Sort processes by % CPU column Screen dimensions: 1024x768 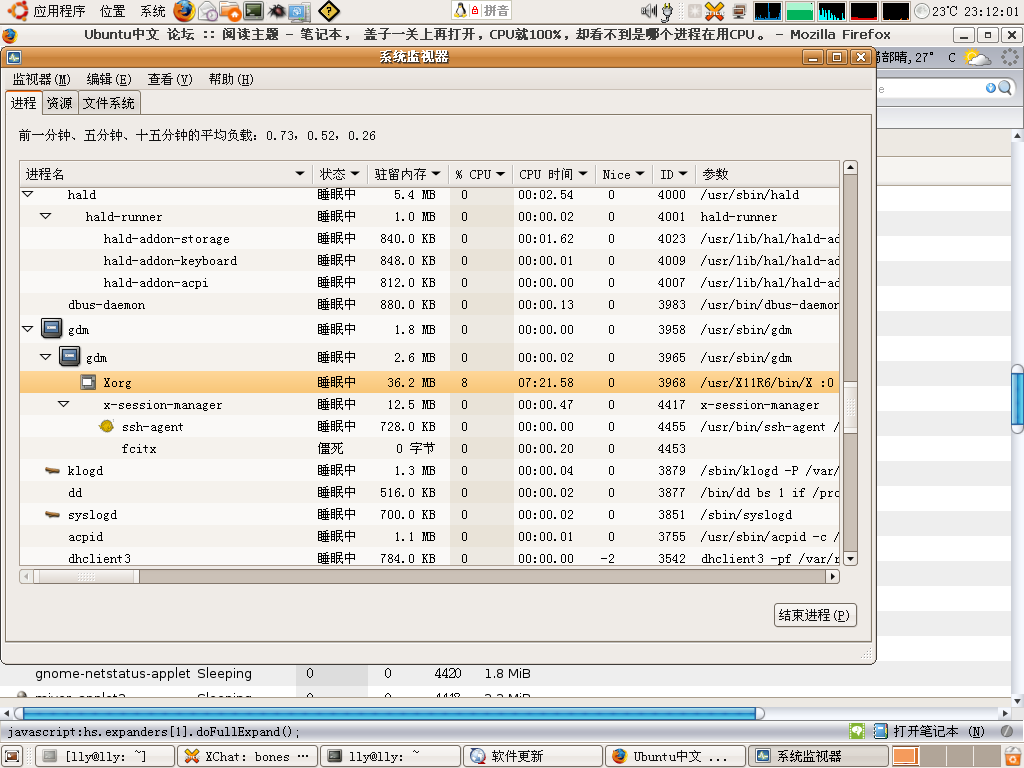pos(481,174)
